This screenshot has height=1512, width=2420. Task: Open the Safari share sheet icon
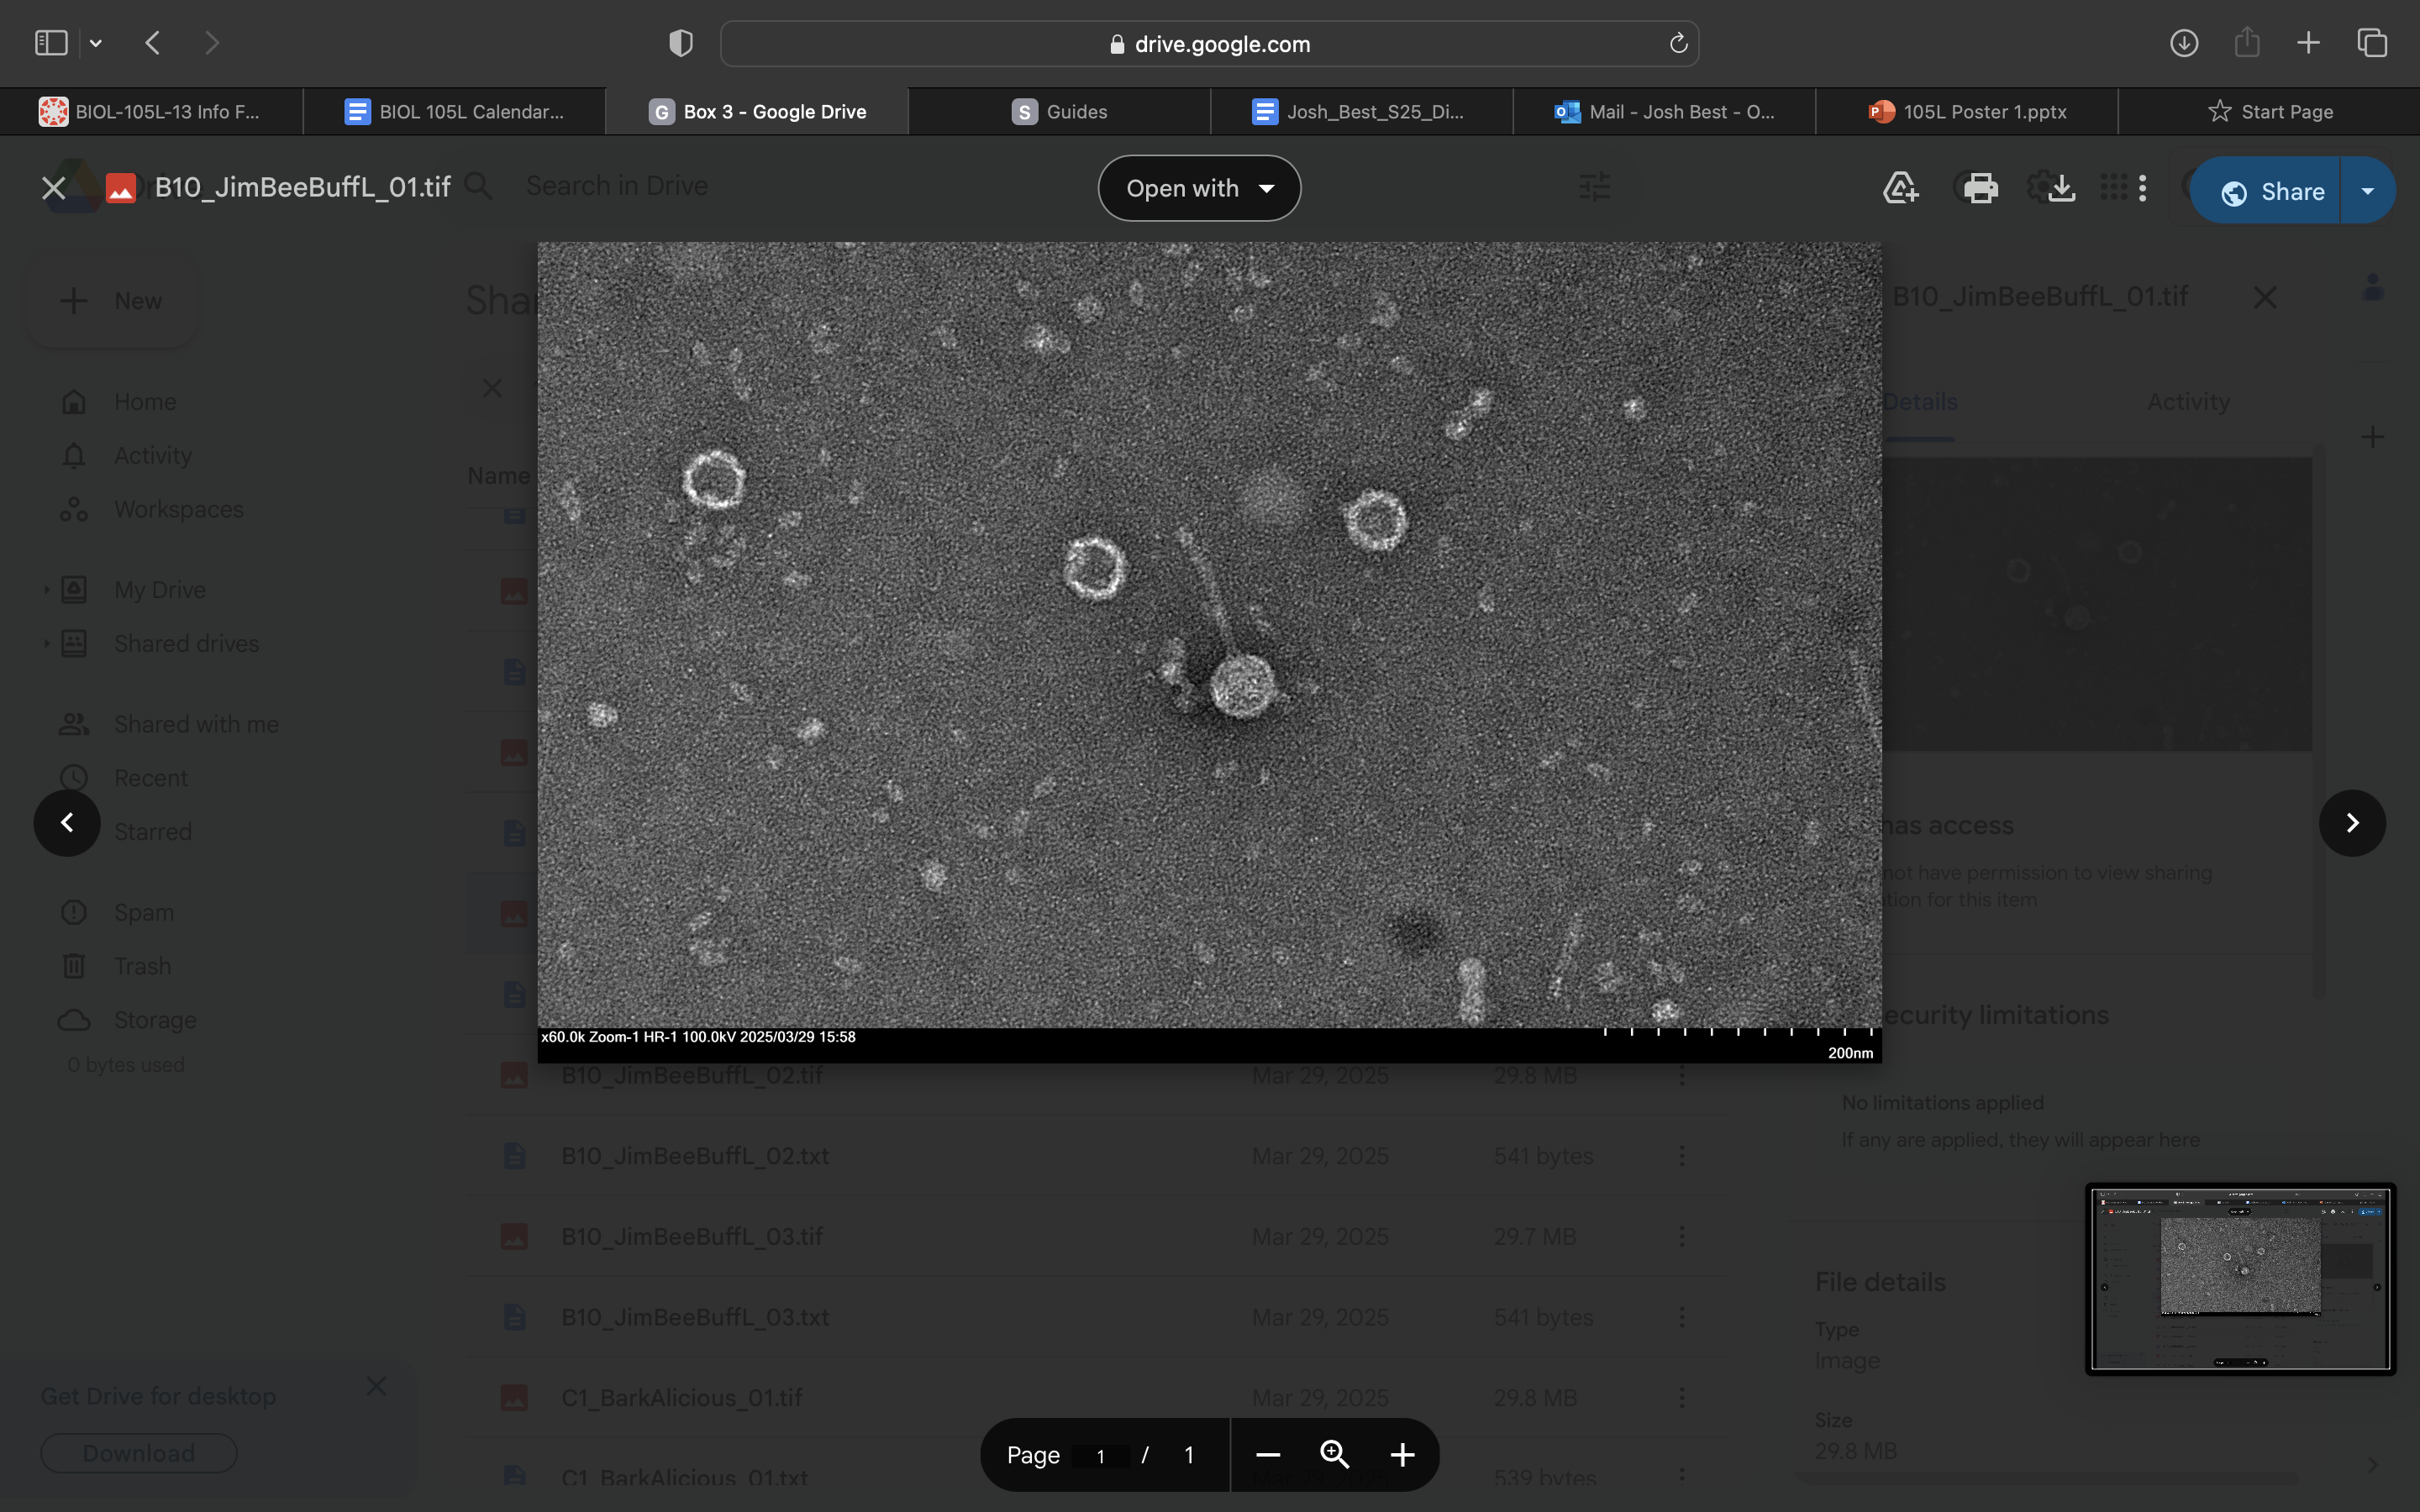click(2247, 43)
